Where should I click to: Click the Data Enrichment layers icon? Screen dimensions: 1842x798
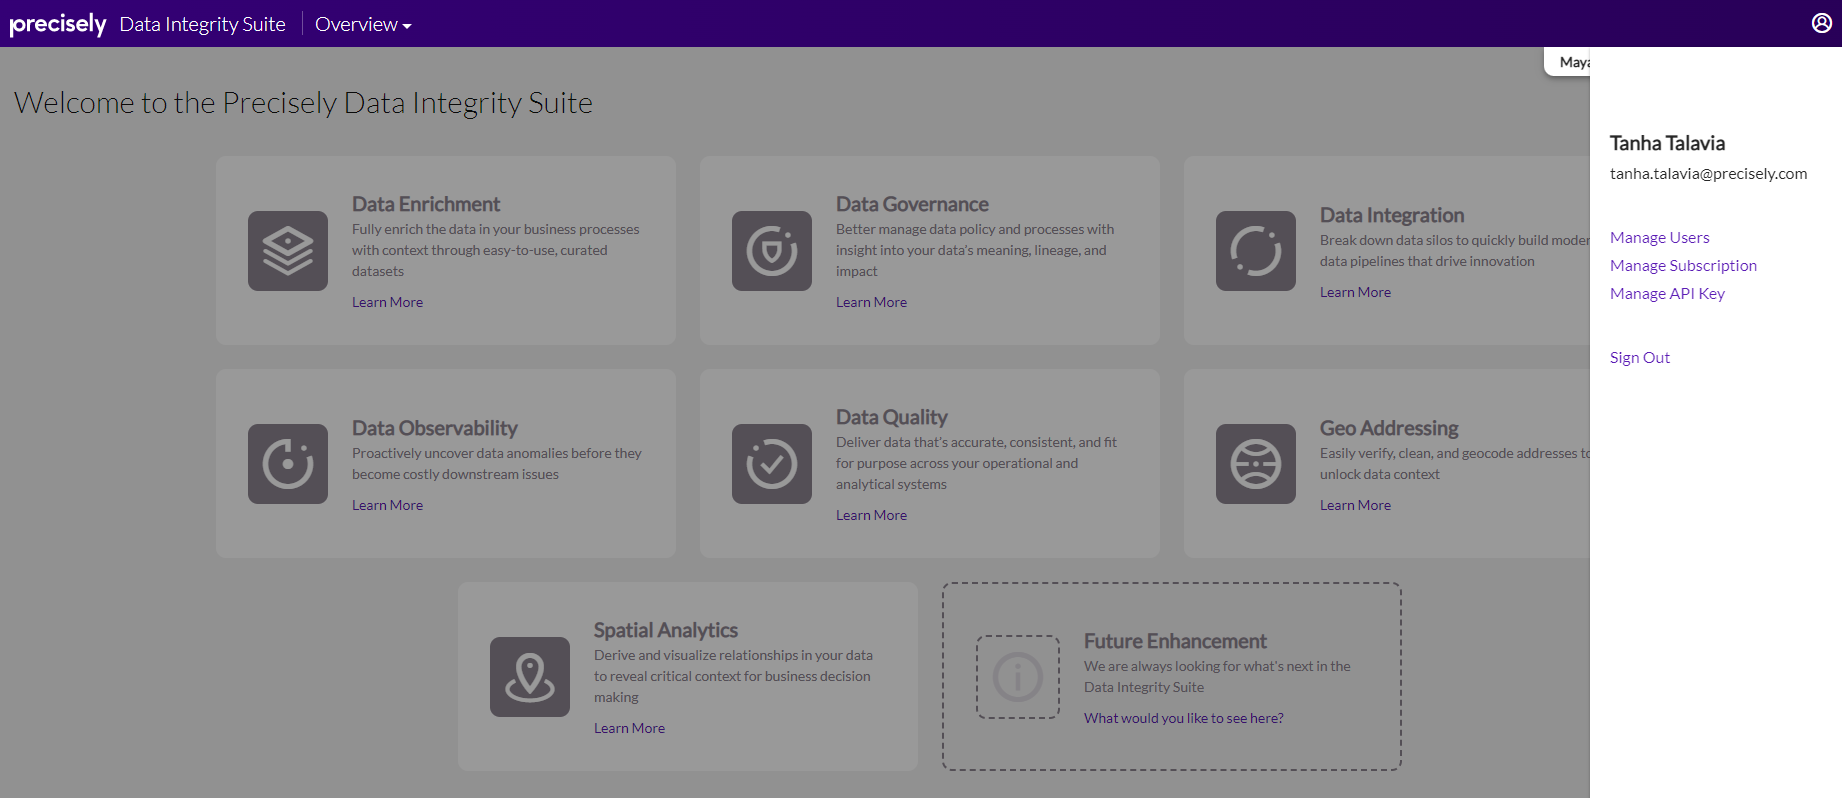coord(288,251)
